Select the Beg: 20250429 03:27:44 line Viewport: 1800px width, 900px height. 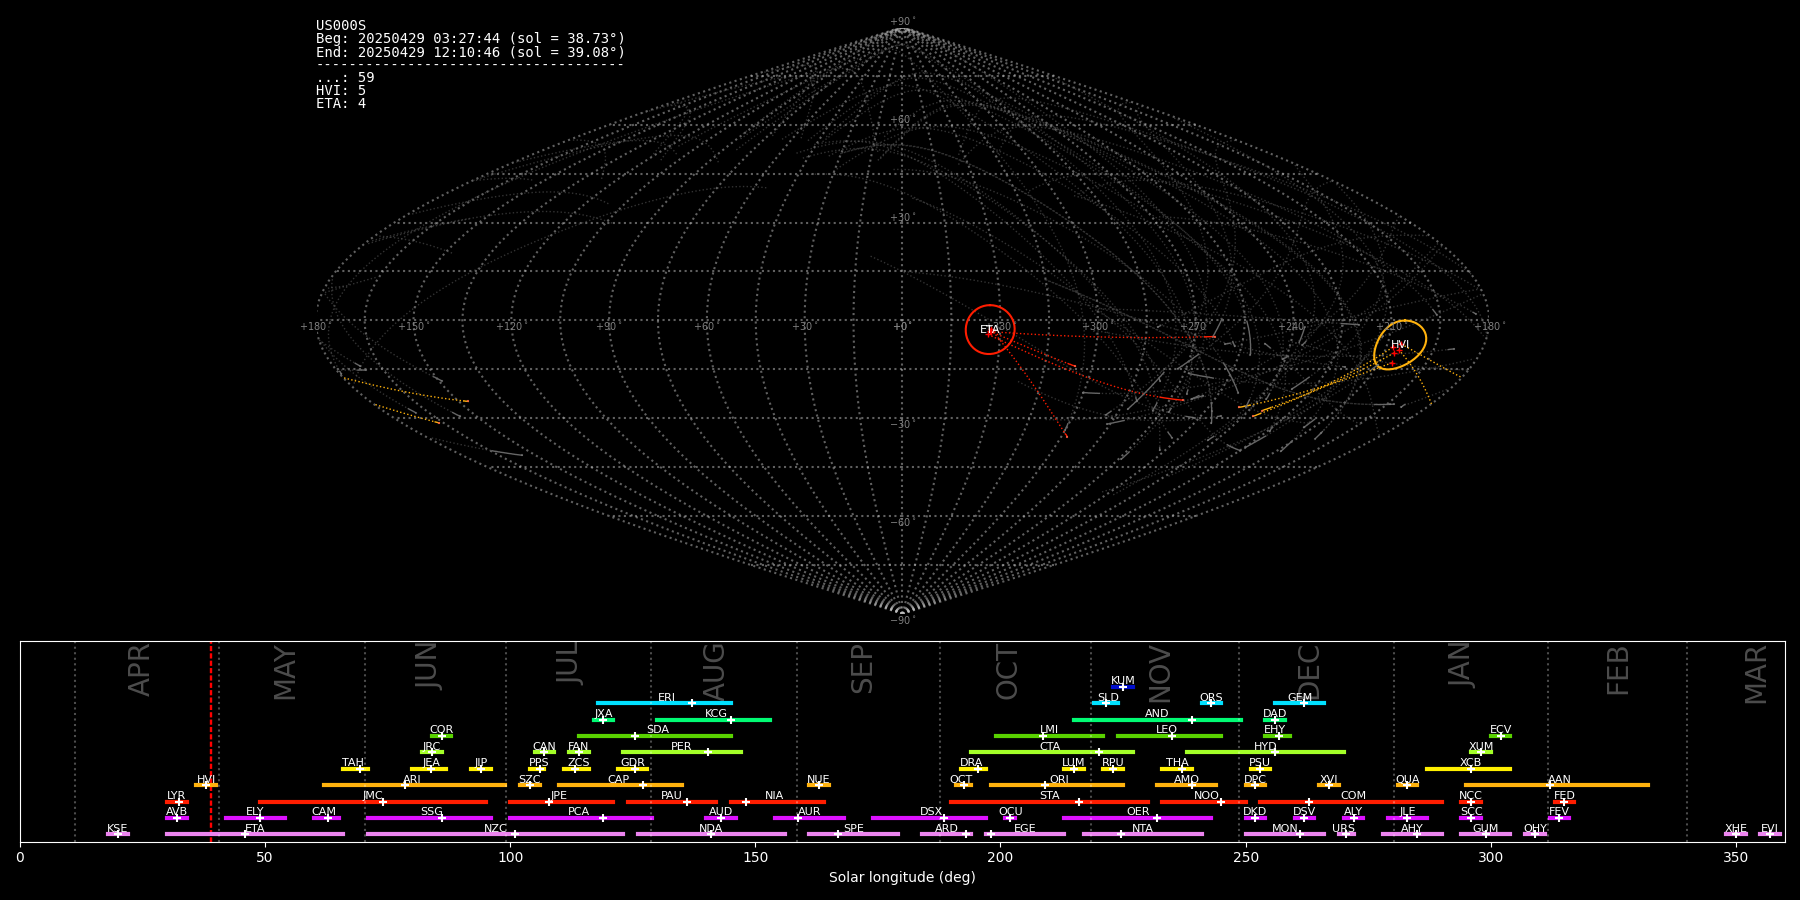coord(470,39)
